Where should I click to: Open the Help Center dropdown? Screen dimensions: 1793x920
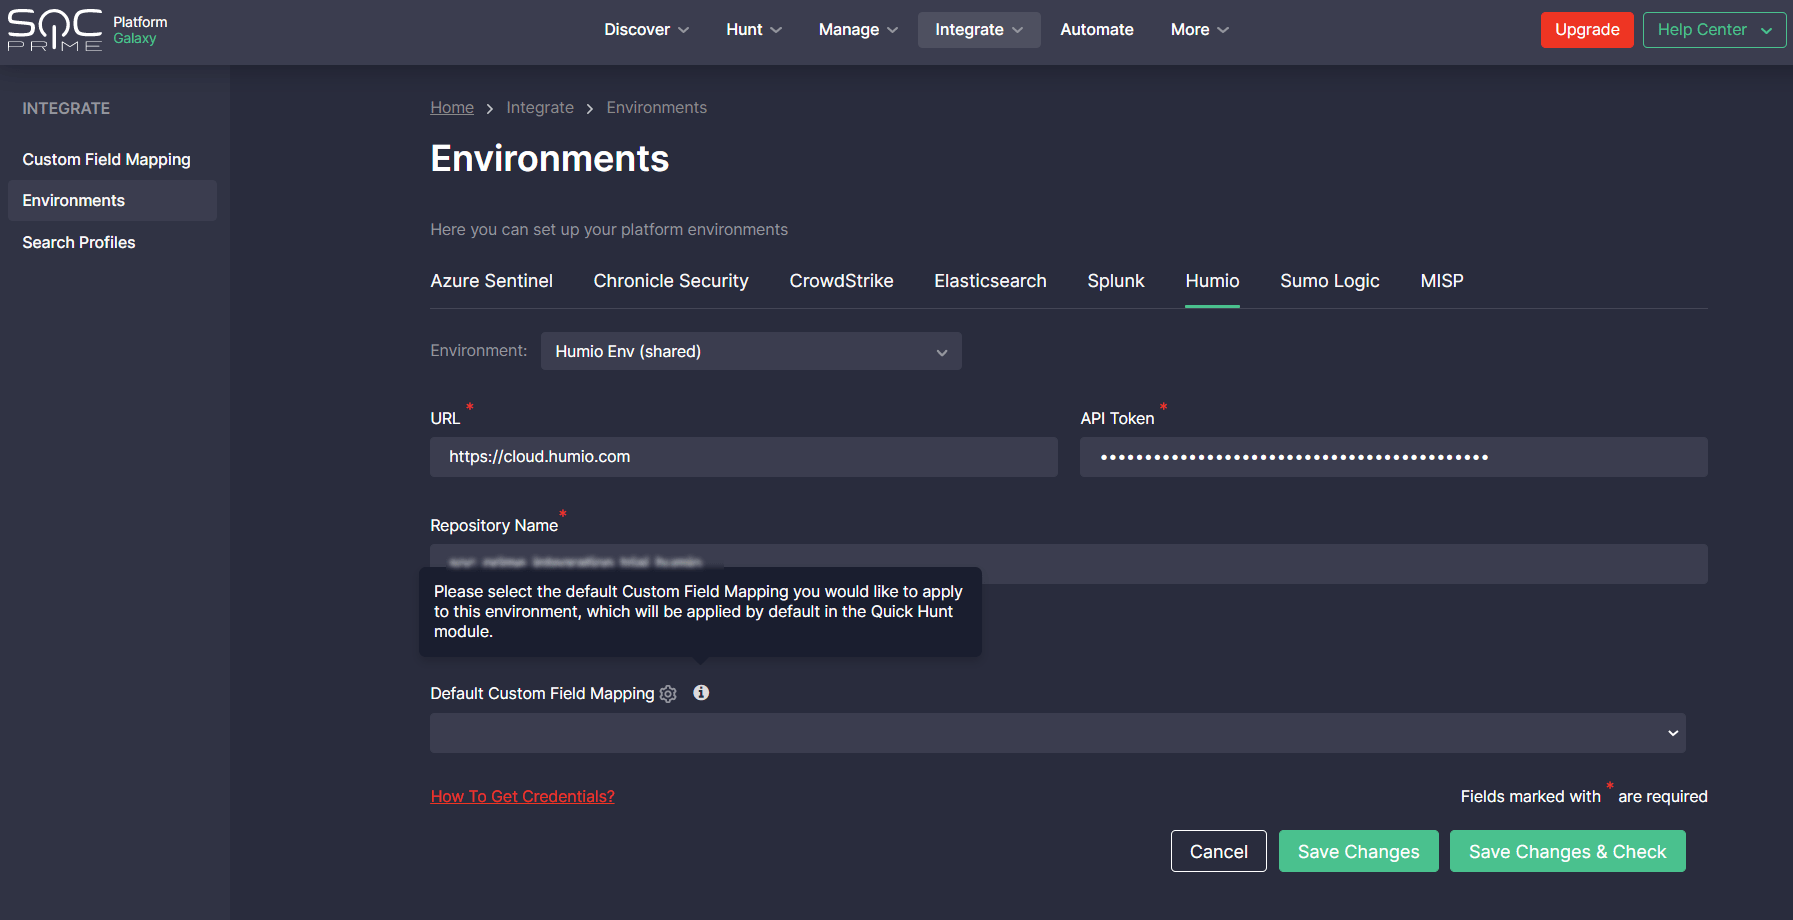click(x=1714, y=30)
